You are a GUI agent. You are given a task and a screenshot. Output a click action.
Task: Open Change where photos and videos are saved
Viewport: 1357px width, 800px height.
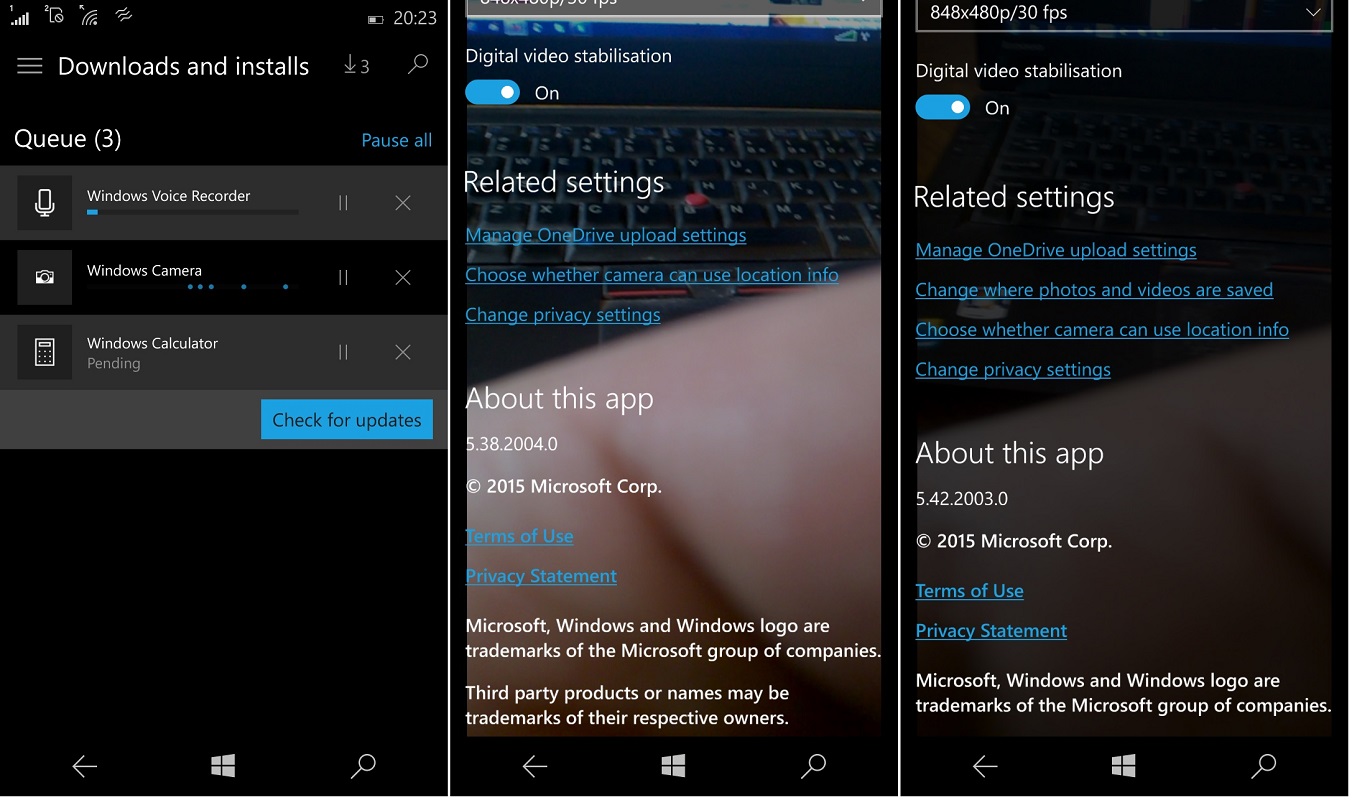pos(1094,290)
